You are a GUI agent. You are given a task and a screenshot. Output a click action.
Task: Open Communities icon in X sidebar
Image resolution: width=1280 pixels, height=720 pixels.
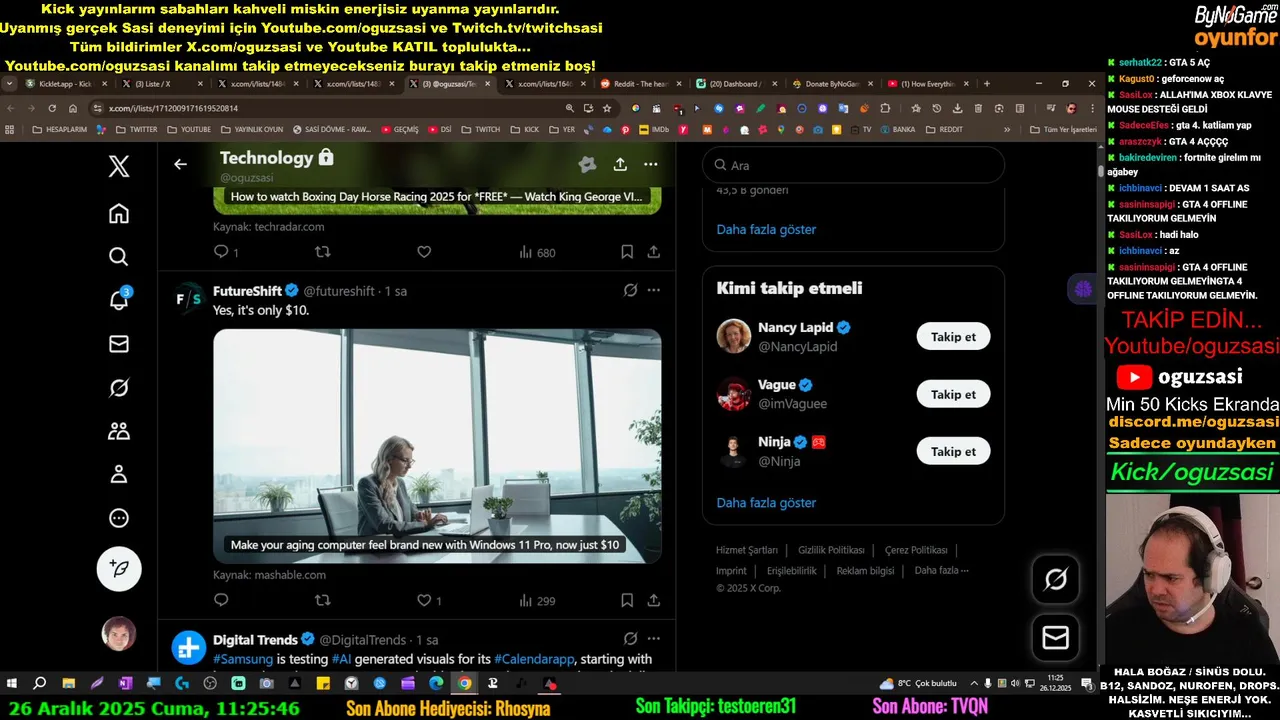point(118,431)
